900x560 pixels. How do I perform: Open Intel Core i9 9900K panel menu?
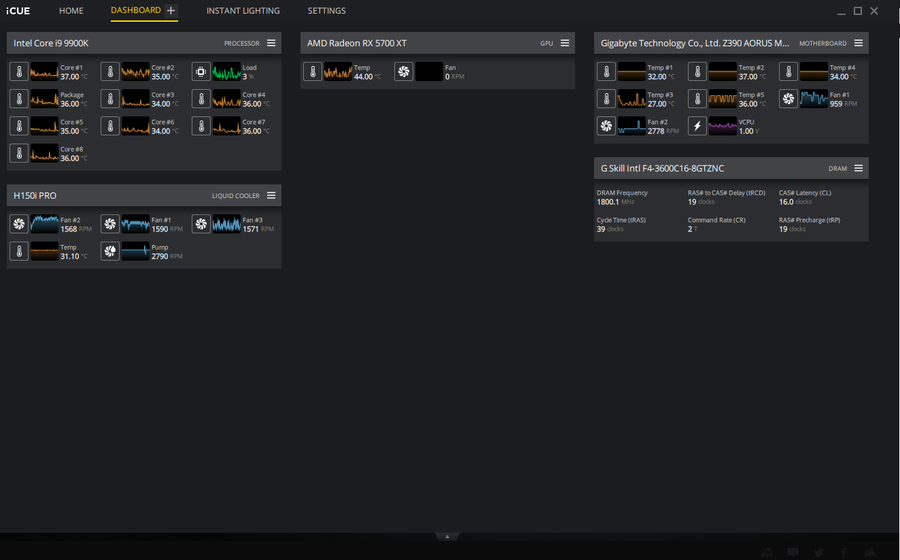(271, 43)
